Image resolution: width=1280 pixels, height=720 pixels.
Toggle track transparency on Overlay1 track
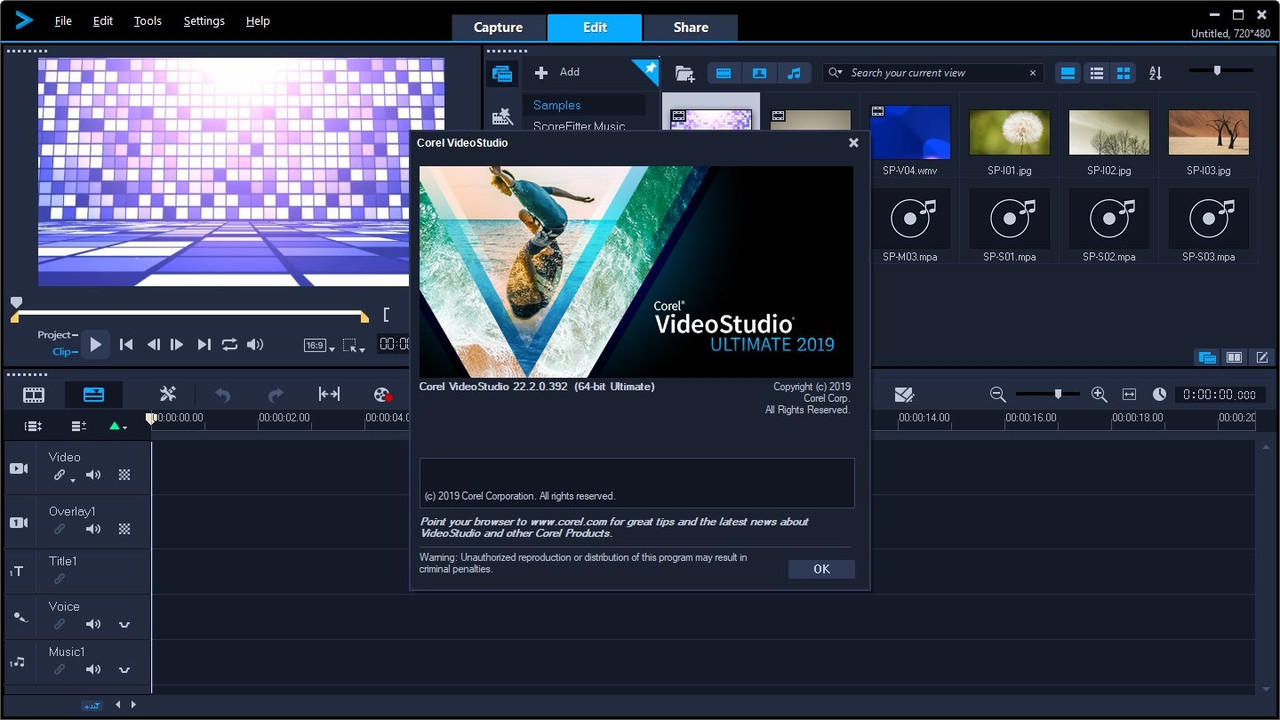click(124, 529)
